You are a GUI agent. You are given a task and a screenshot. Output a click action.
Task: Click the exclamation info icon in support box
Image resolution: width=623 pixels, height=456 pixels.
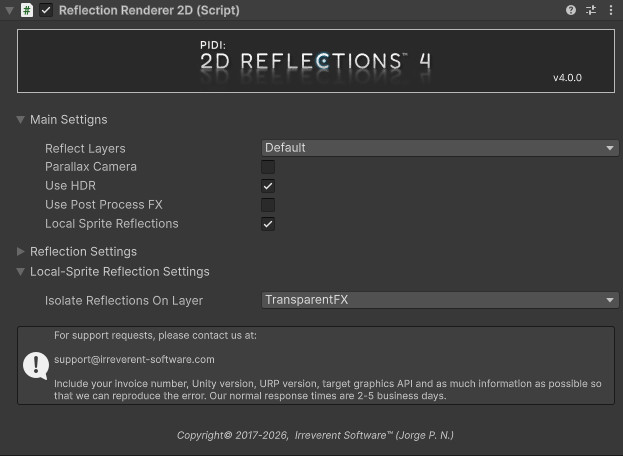(36, 365)
